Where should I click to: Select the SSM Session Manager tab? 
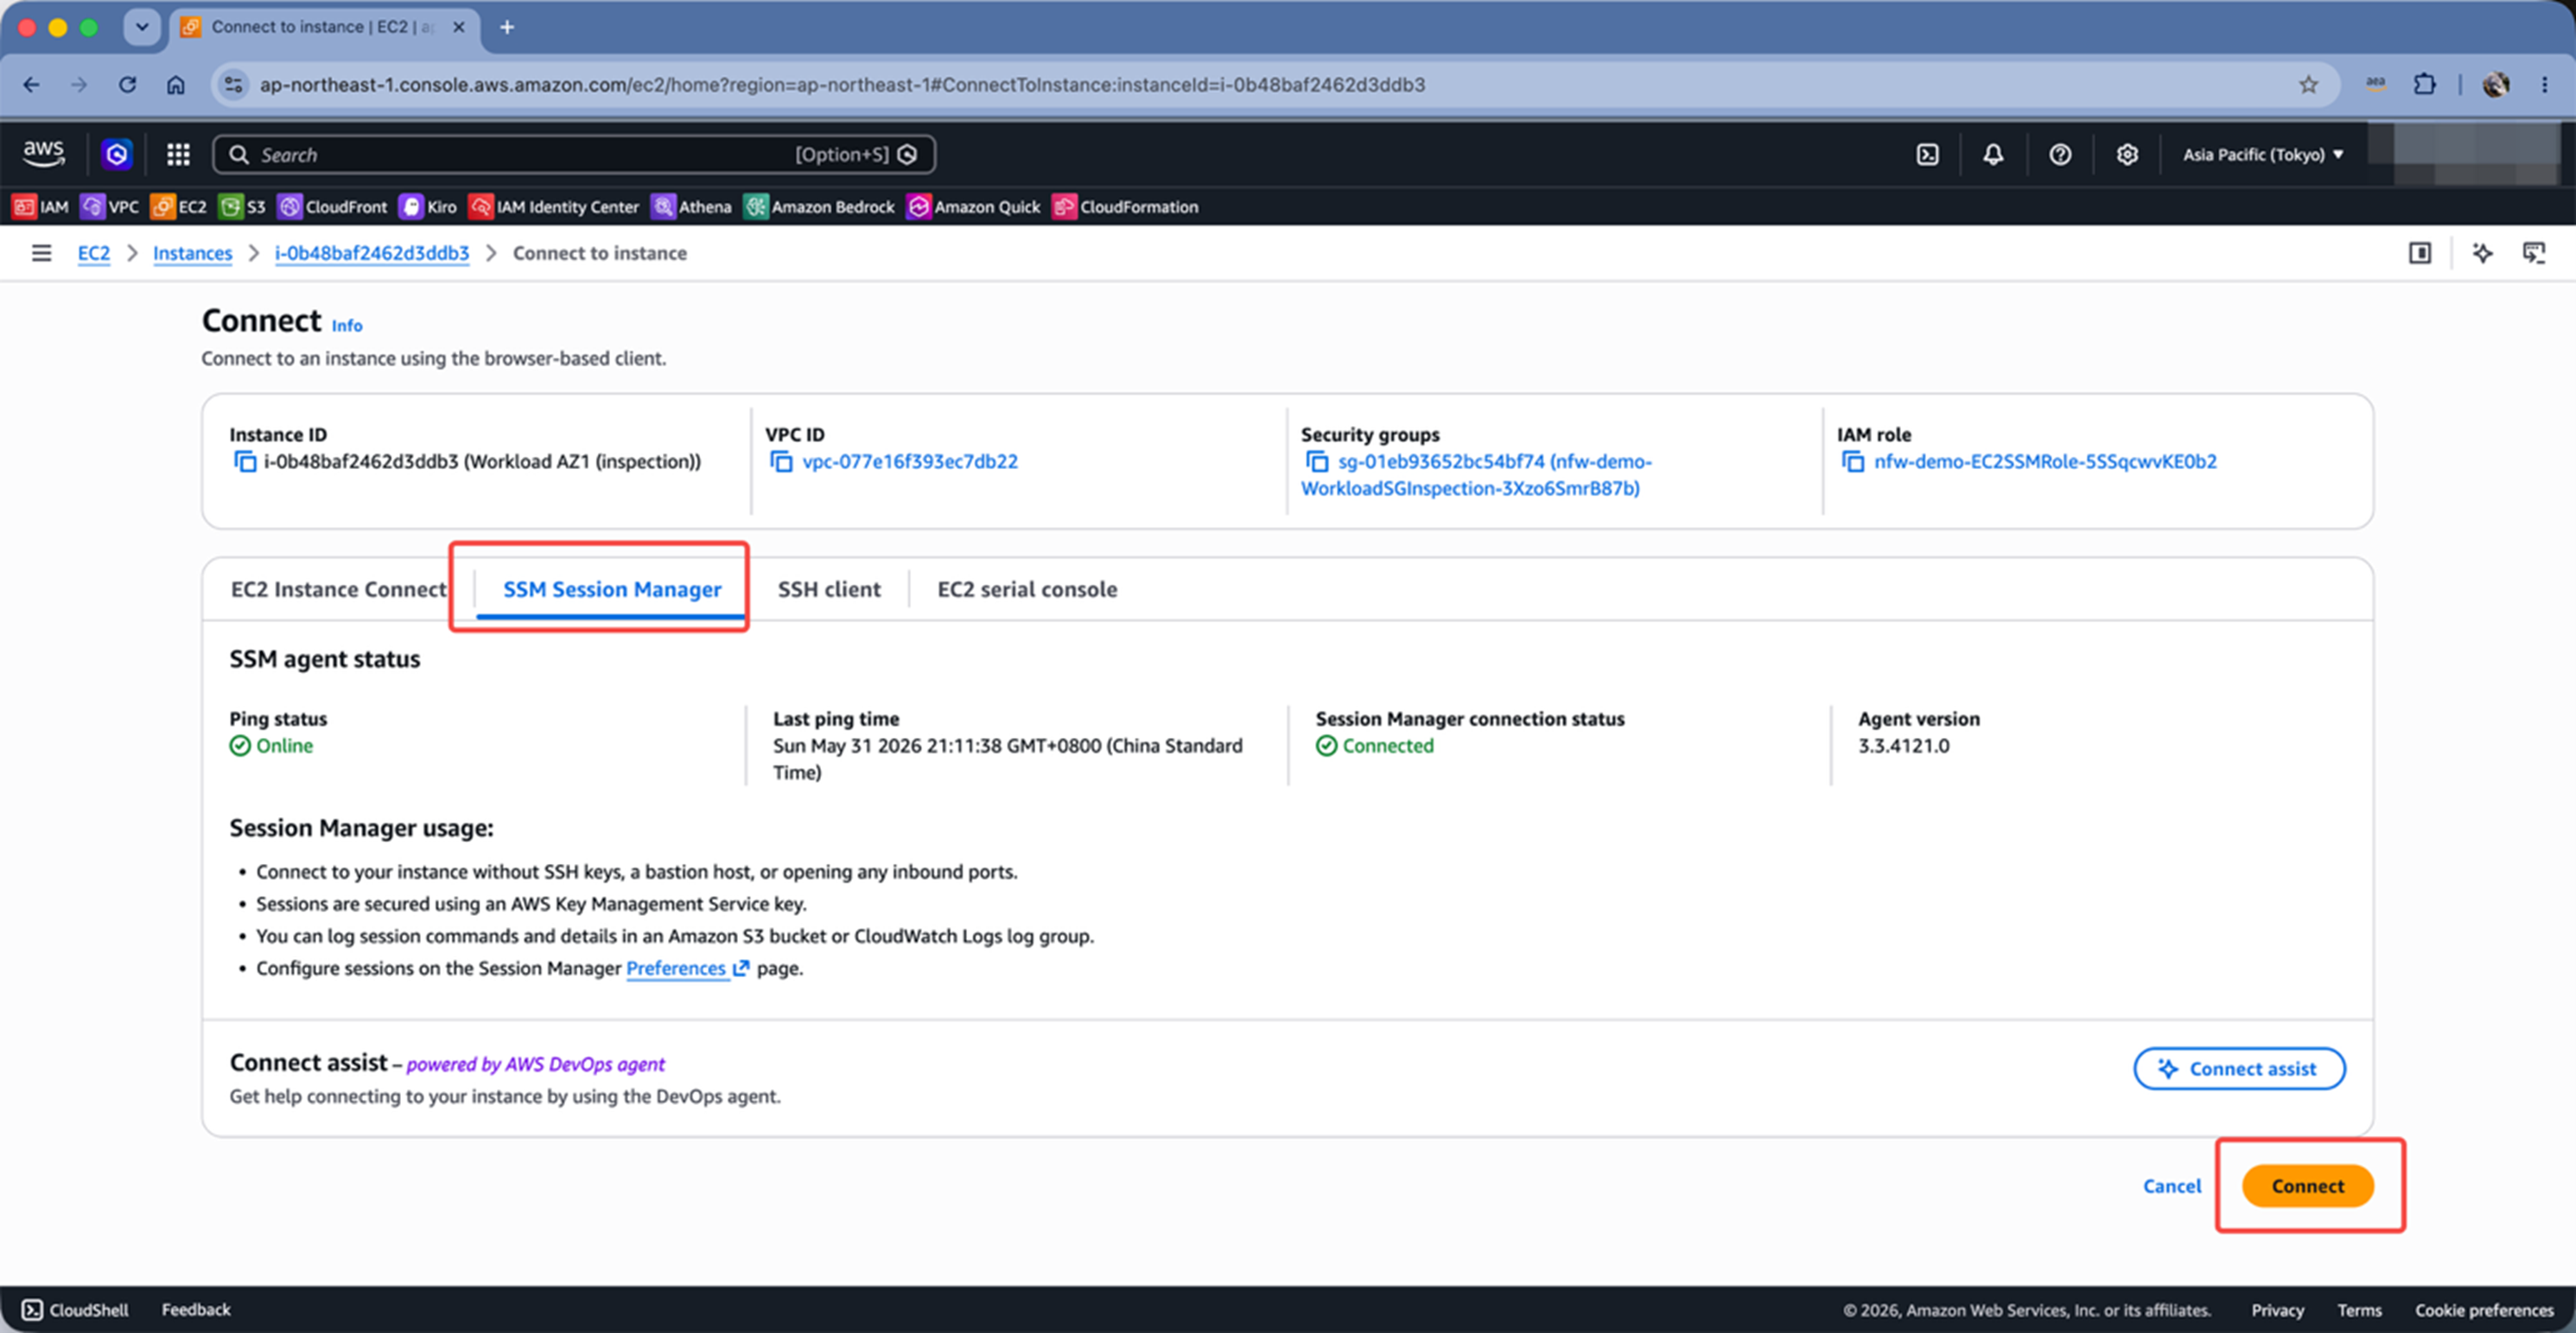[x=612, y=589]
